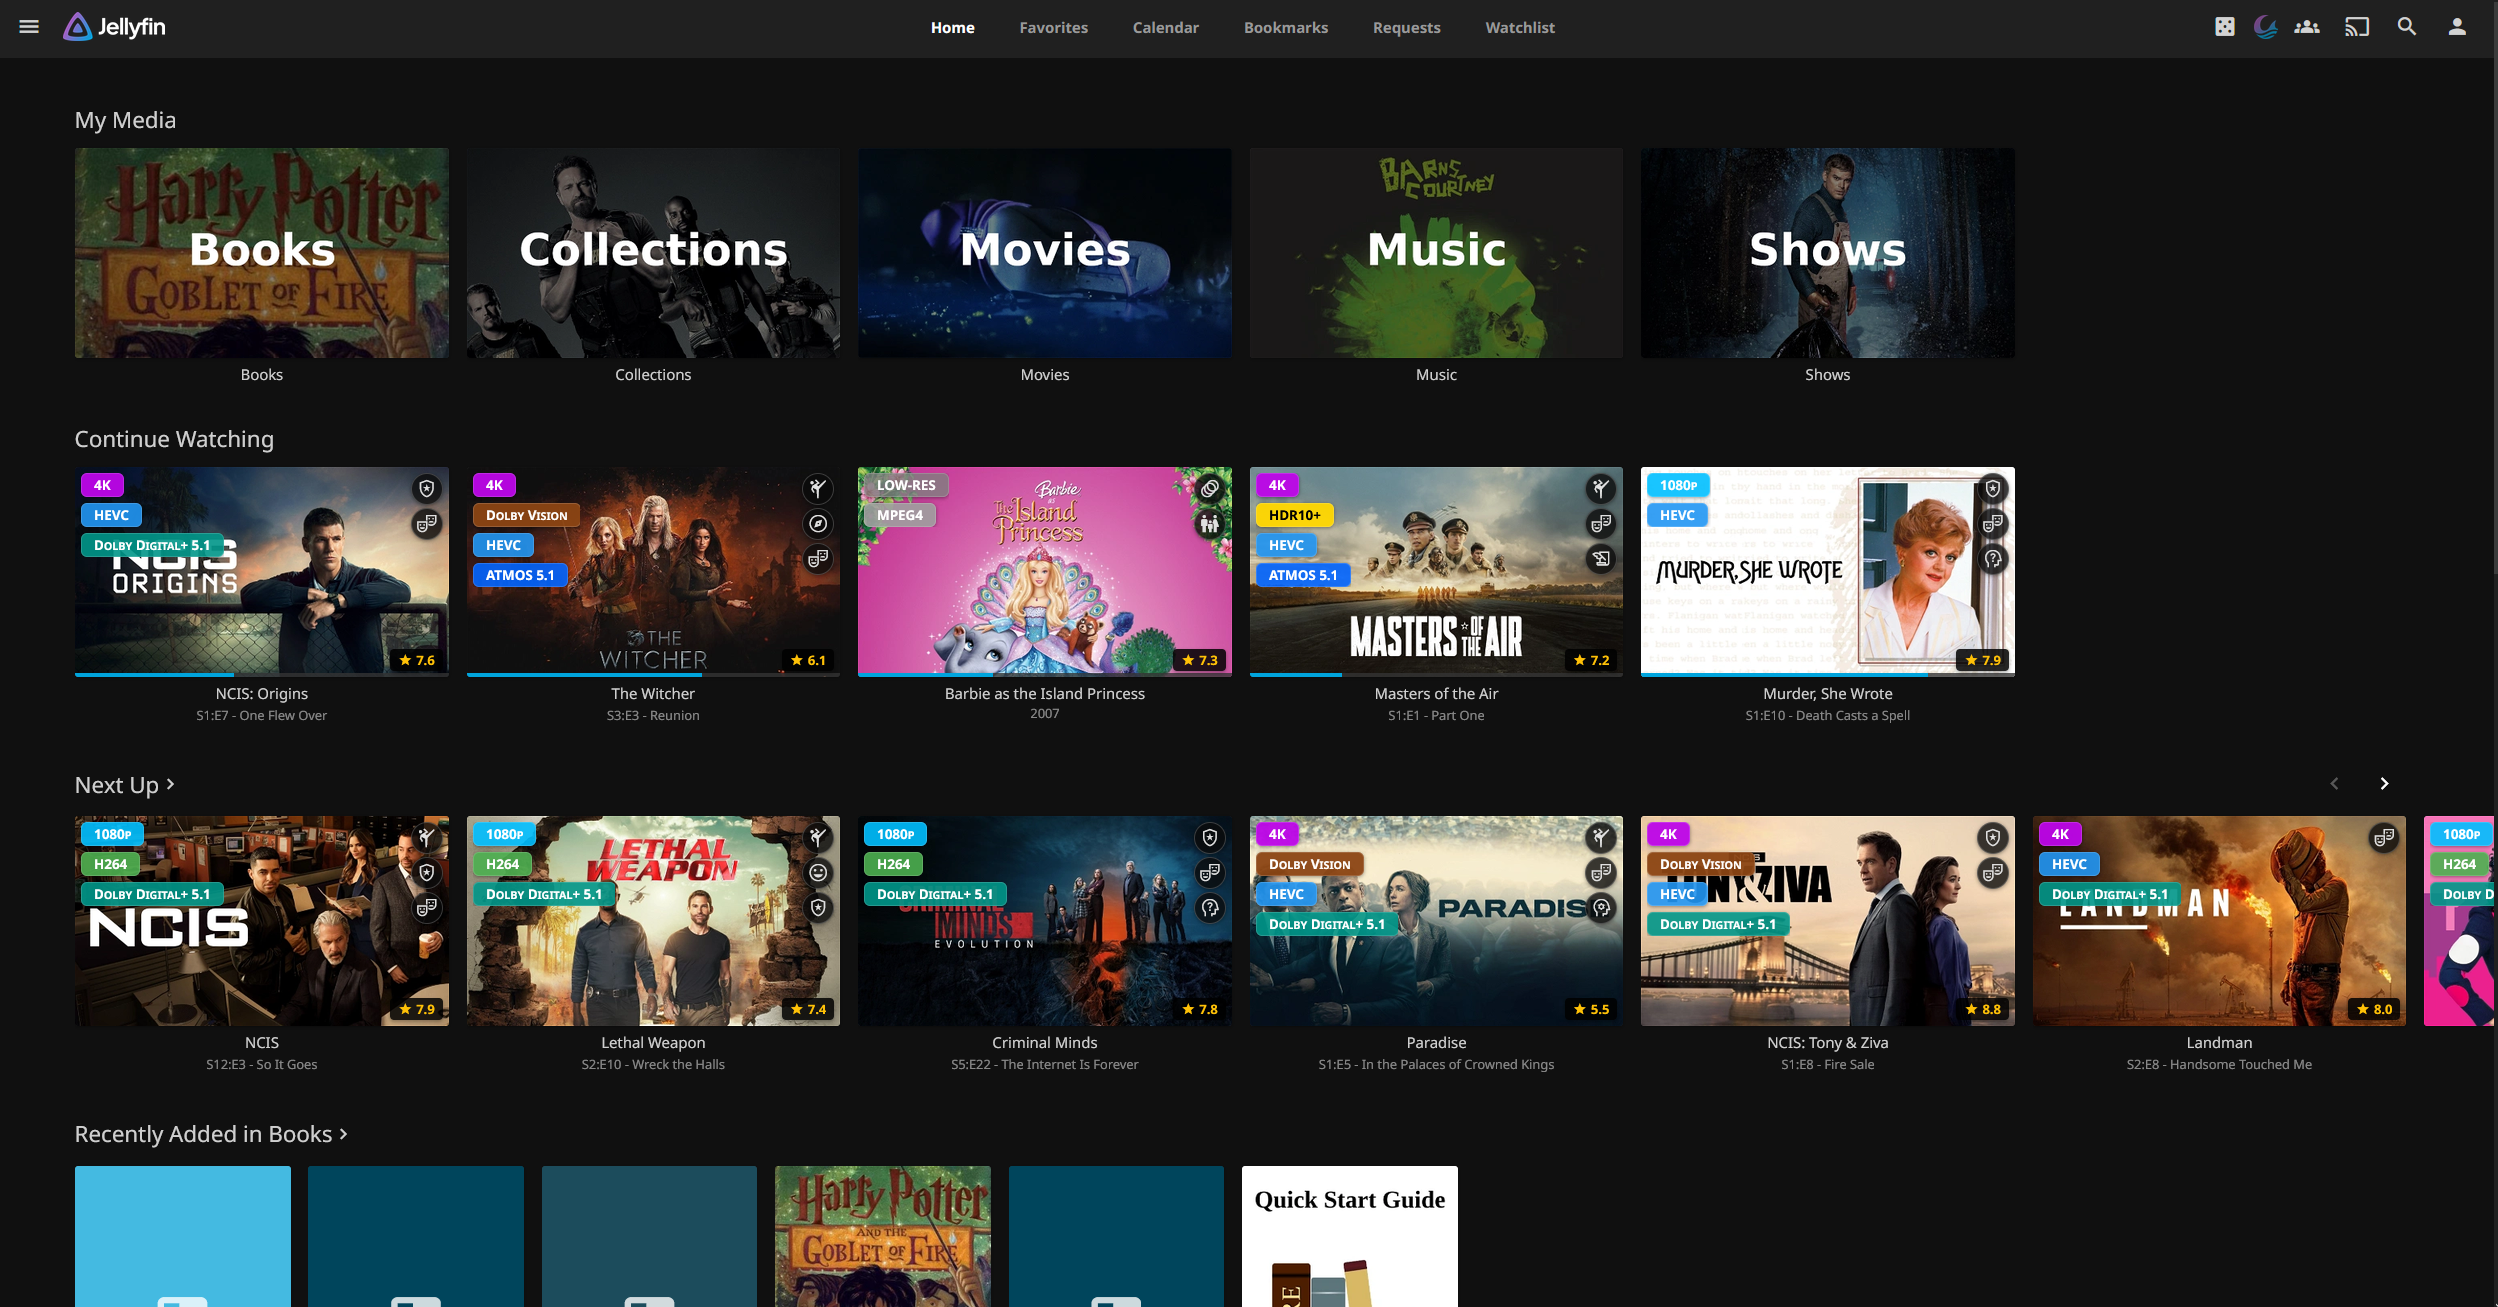This screenshot has height=1307, width=2498.
Task: Select the Bookmarks tab
Action: point(1285,28)
